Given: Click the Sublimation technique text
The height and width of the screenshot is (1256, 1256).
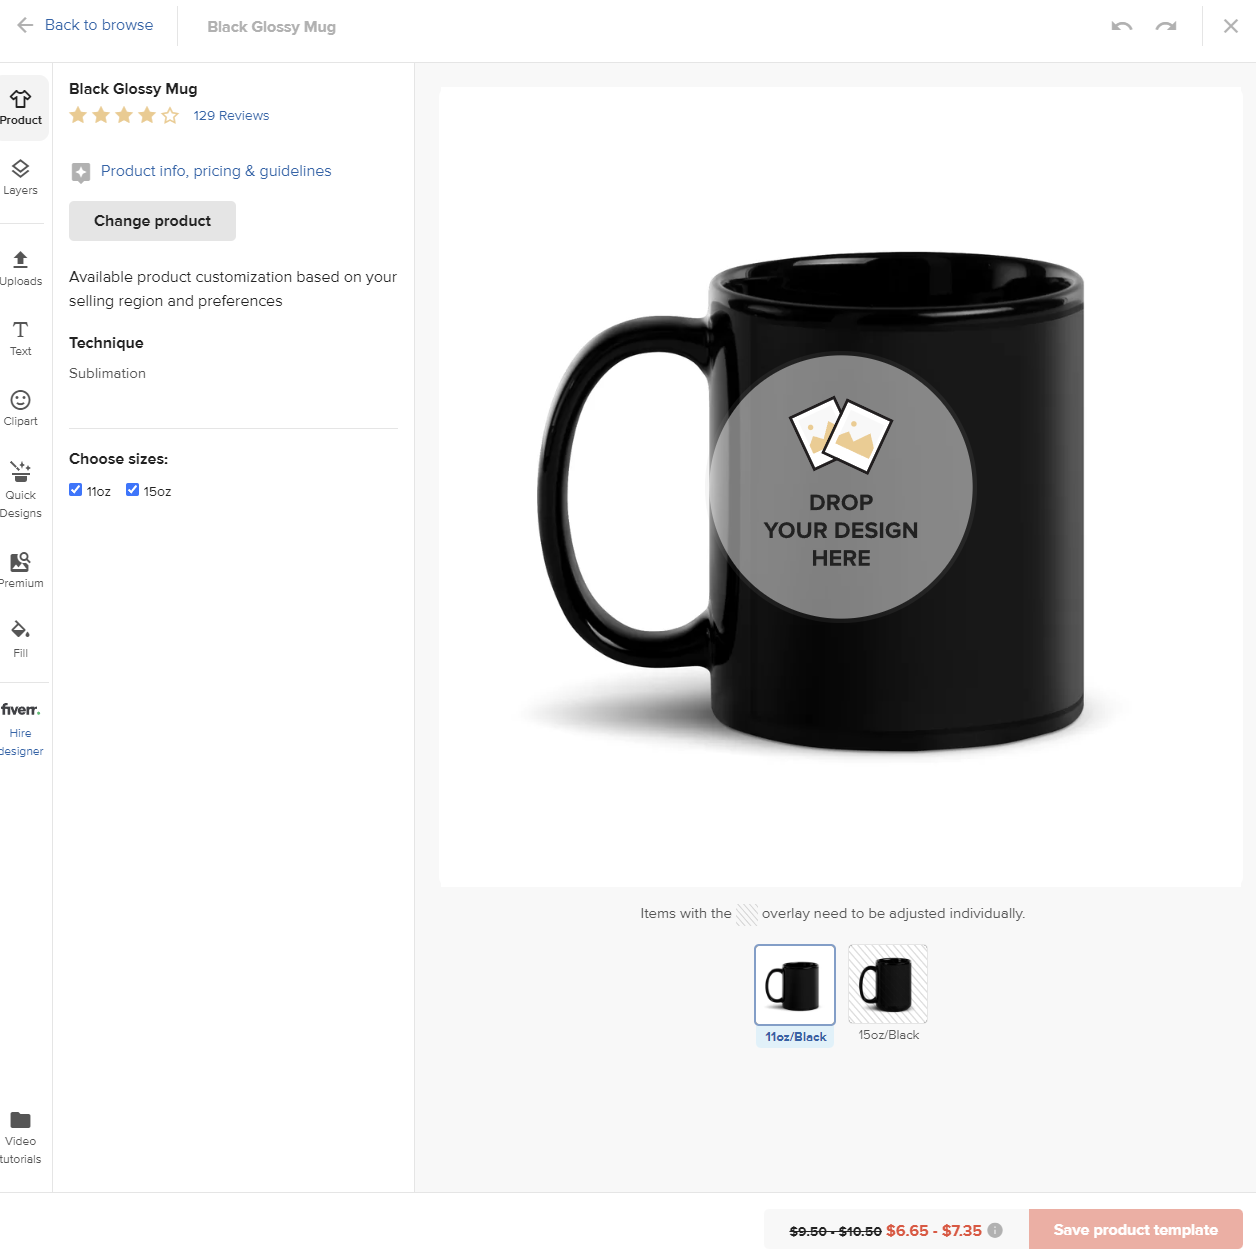Looking at the screenshot, I should [x=107, y=373].
